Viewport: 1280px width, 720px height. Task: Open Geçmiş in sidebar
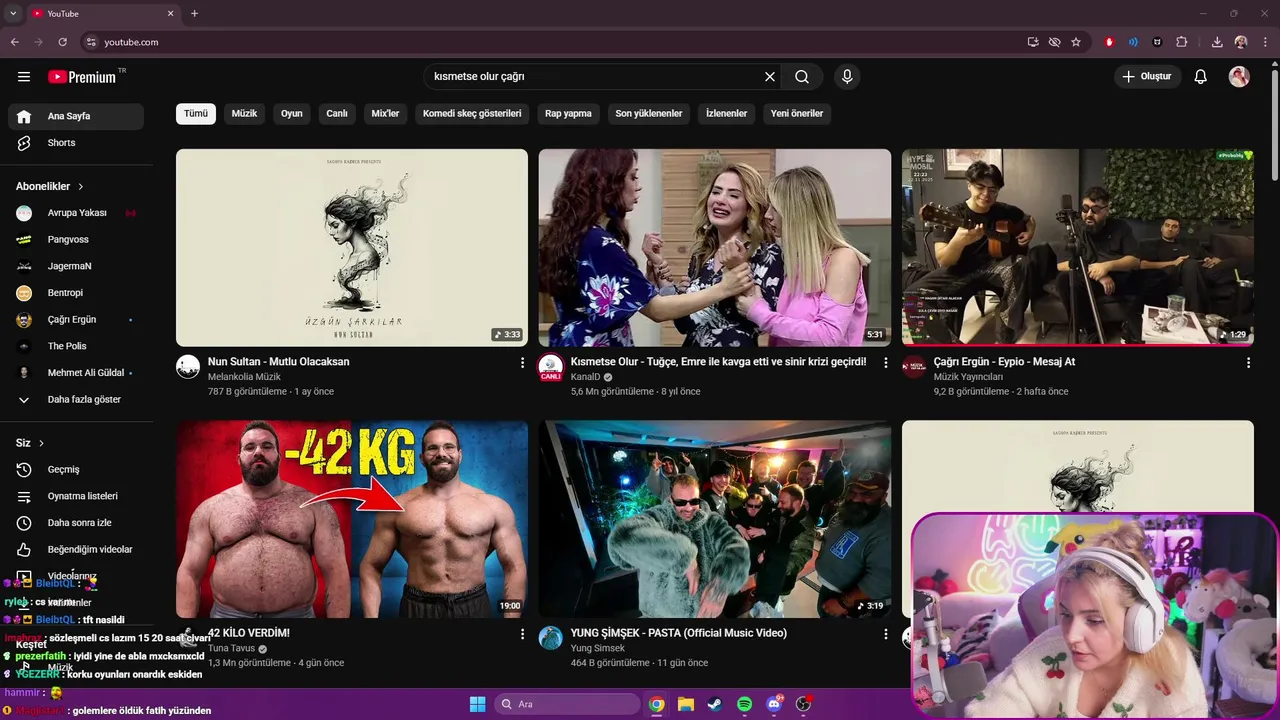[x=76, y=469]
